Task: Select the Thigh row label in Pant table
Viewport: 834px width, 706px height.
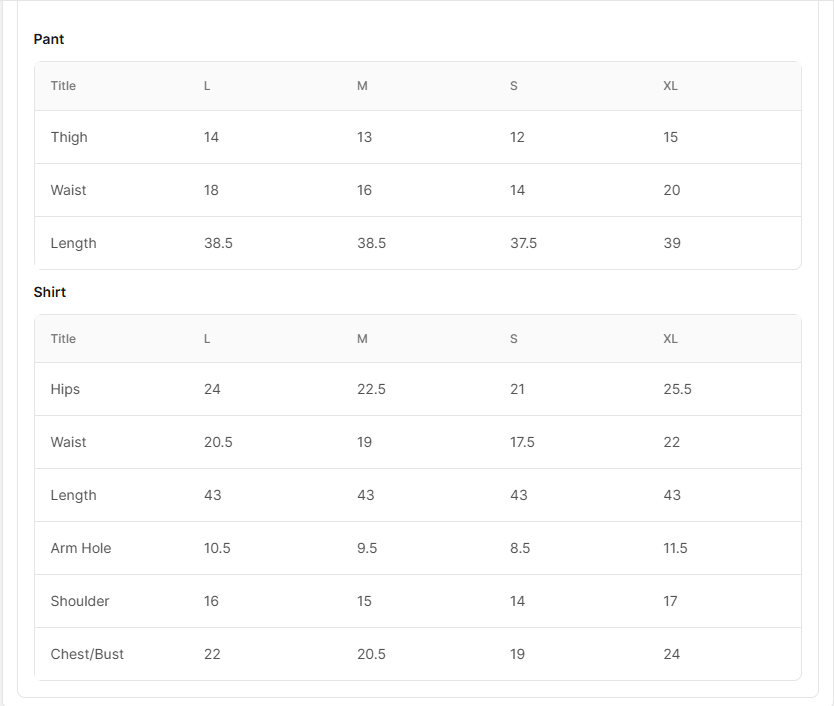Action: click(x=69, y=137)
